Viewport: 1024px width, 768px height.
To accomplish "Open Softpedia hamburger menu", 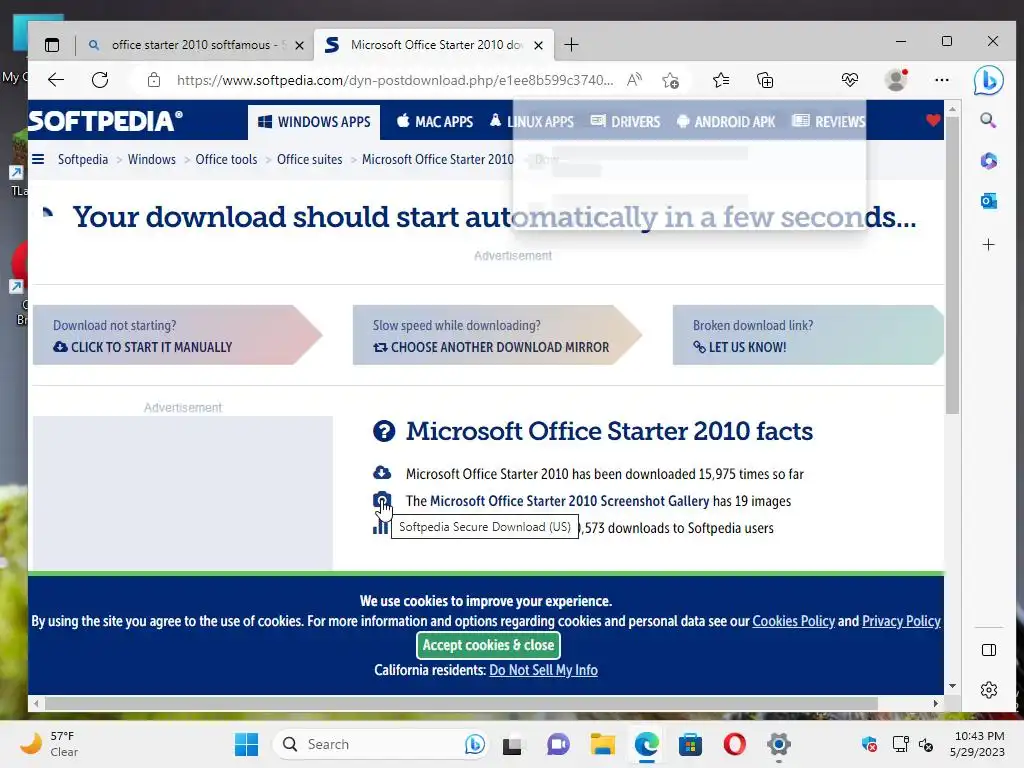I will (39, 159).
